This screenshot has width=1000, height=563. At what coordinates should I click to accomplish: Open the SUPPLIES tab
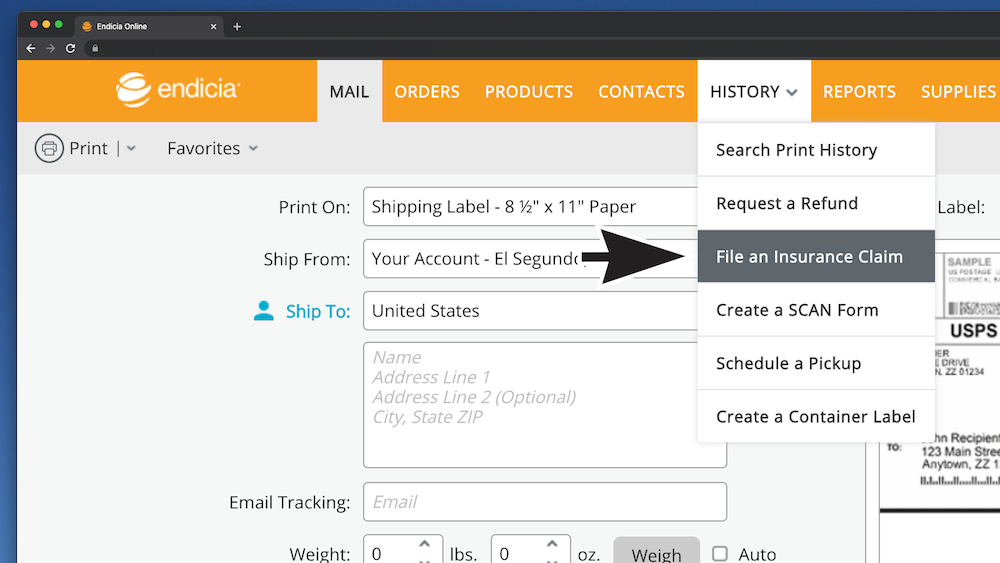(x=958, y=92)
